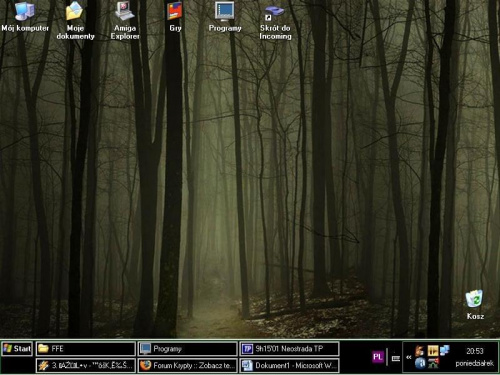
Task: Click the Start button
Action: tap(17, 349)
